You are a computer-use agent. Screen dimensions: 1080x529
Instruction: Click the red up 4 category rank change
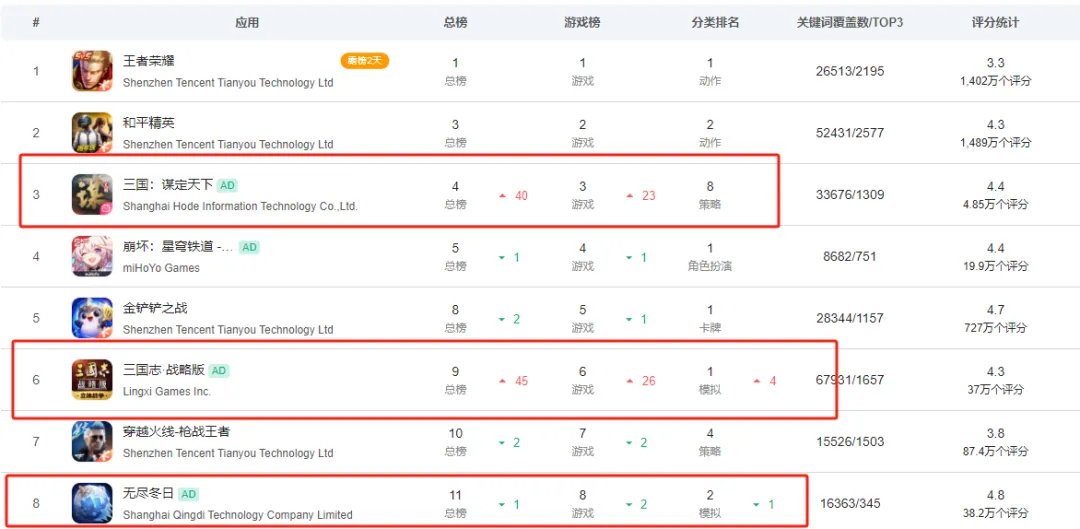point(765,381)
